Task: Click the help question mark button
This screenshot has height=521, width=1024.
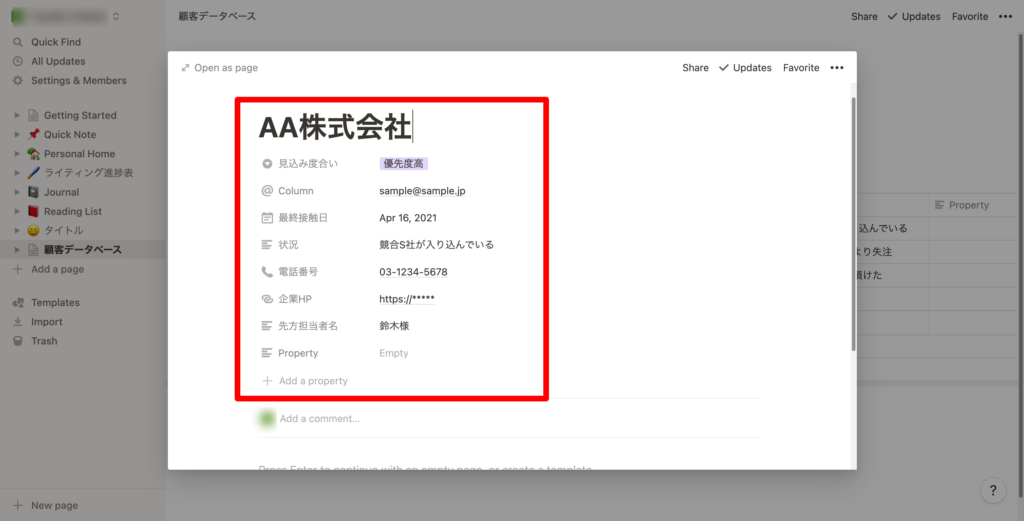Action: pyautogui.click(x=993, y=490)
